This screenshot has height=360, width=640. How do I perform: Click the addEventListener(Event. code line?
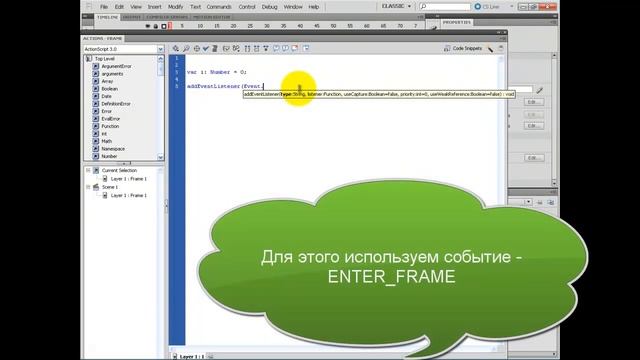pos(225,86)
